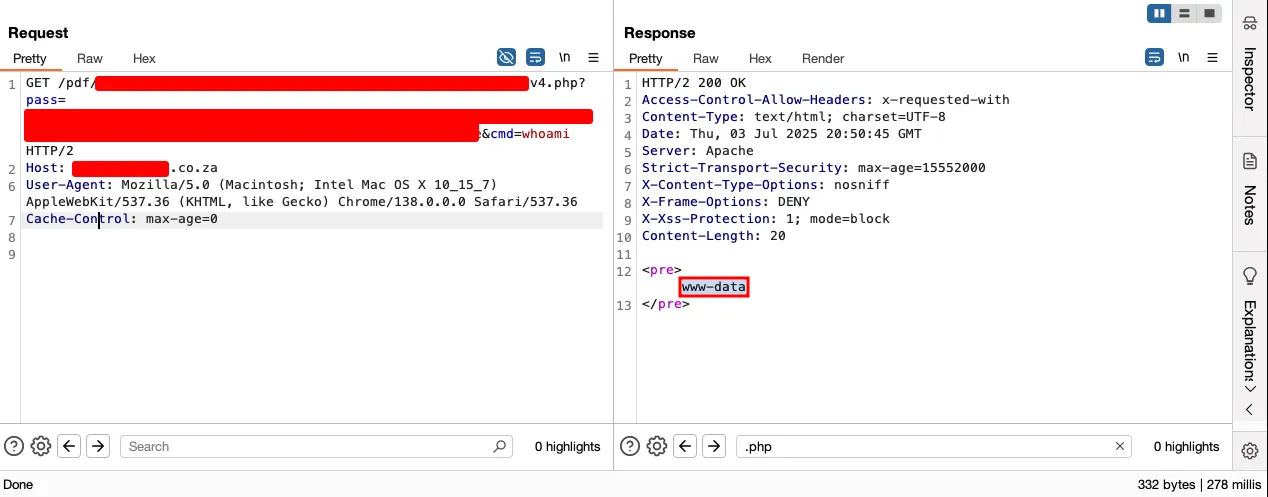
Task: Click the 332 bytes | 278 millis status
Action: tap(1200, 484)
